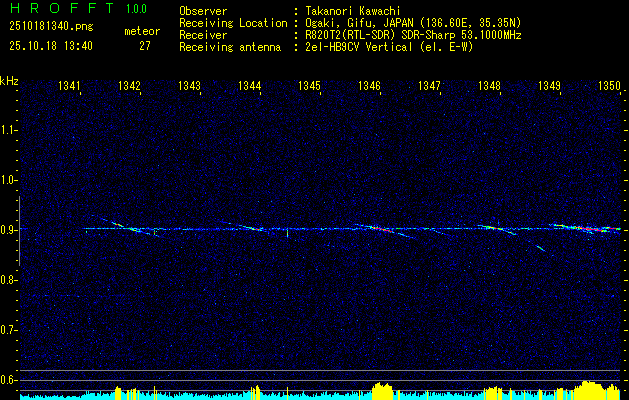
Task: Click the 1347 time marker
Action: tap(429, 87)
